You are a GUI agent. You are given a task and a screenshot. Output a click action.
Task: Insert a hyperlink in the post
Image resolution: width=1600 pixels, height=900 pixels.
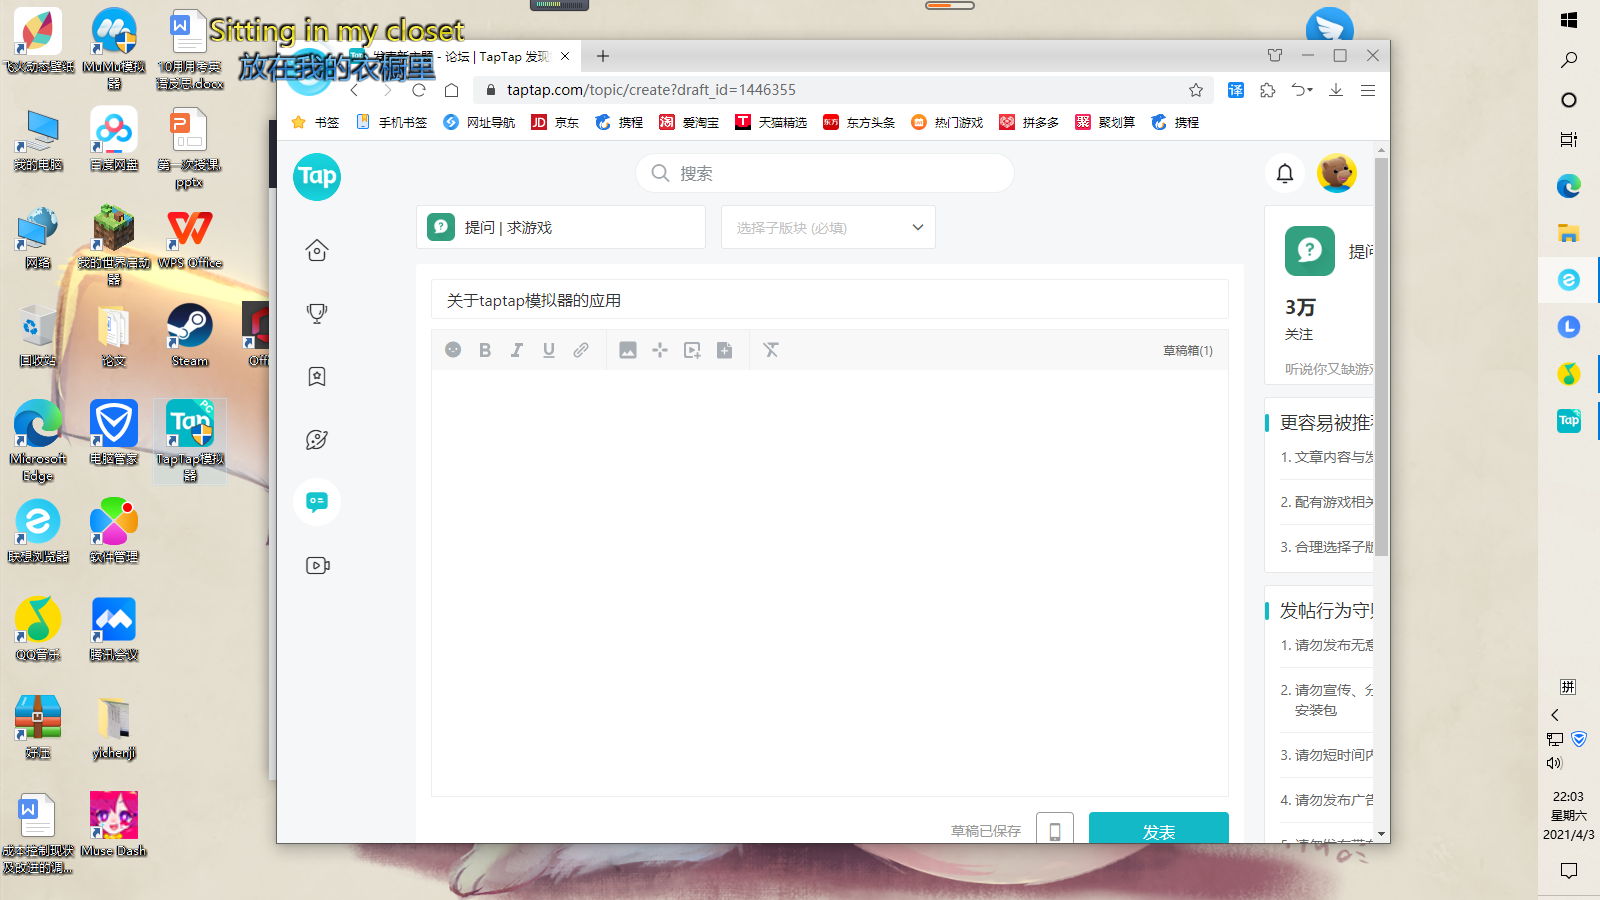(x=581, y=350)
